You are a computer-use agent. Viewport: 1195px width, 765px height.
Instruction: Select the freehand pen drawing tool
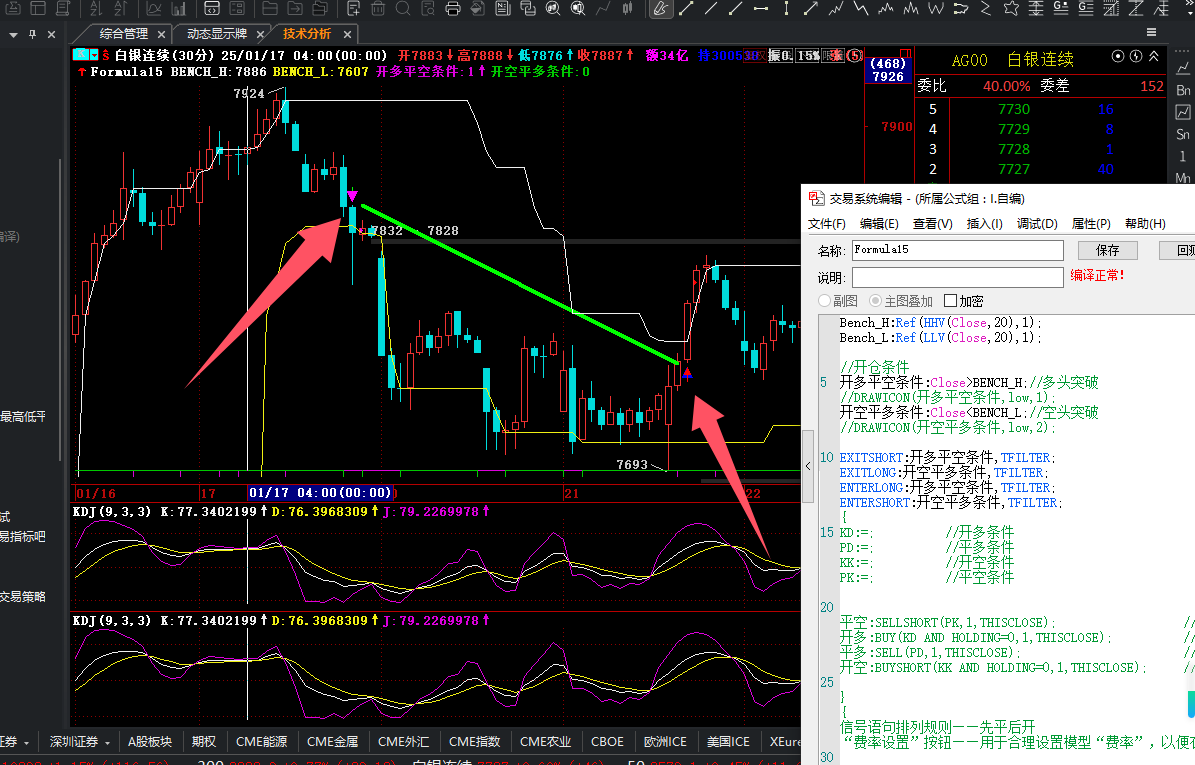click(x=661, y=9)
